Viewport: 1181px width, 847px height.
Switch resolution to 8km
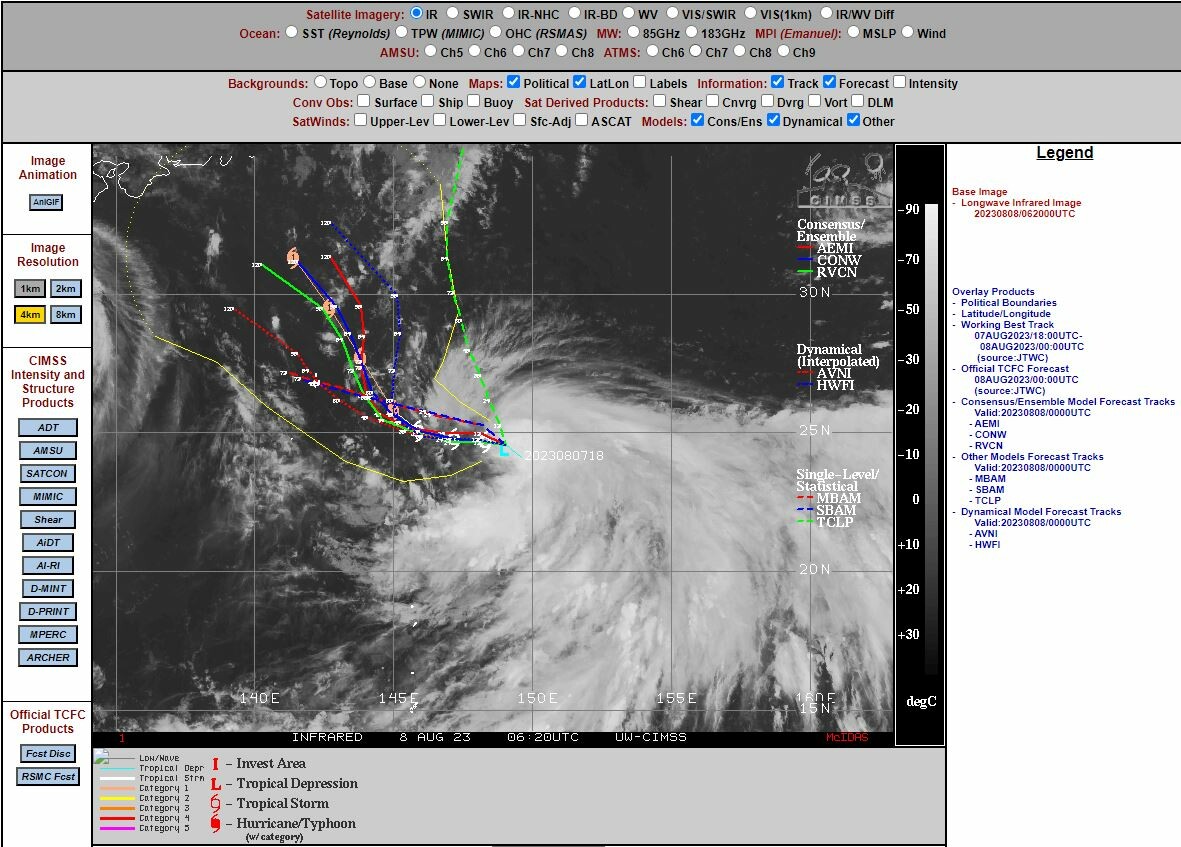[66, 314]
